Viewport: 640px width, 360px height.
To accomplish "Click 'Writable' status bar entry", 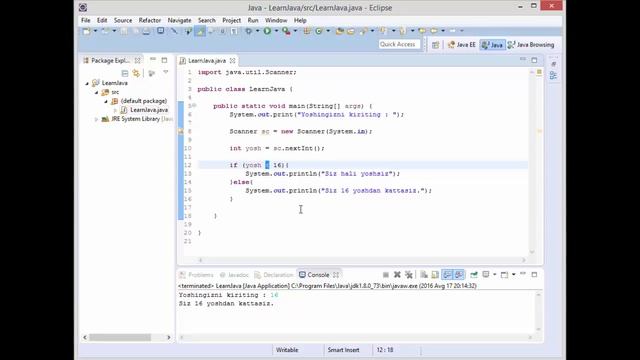I will coord(287,350).
